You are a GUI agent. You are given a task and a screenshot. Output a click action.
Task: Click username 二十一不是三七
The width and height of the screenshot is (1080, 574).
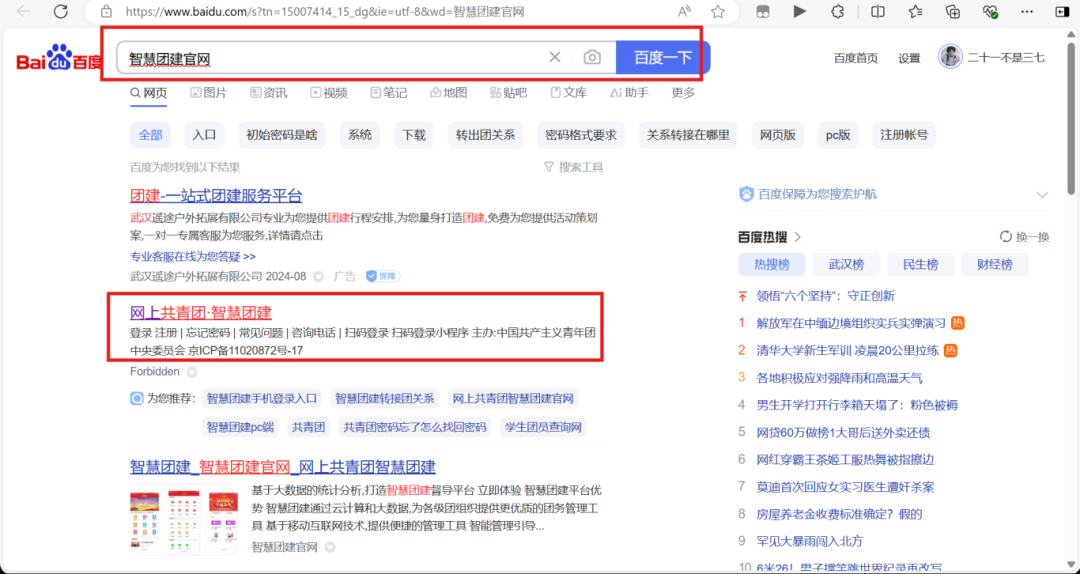pos(1006,58)
